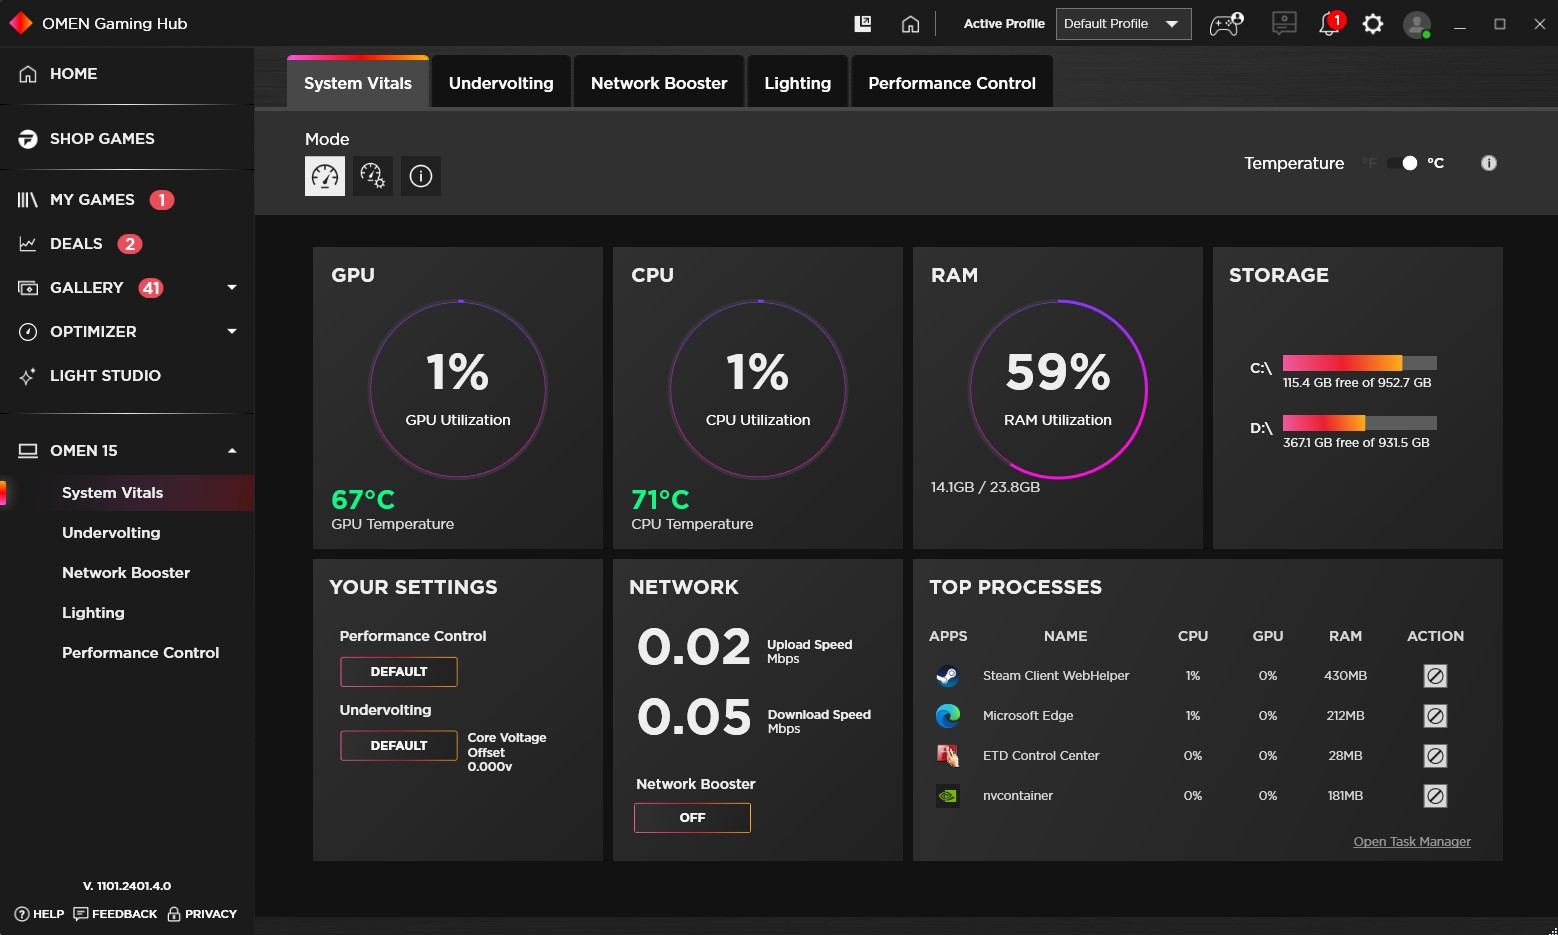Open the gauge settings mode icon
1558x935 pixels.
click(372, 176)
